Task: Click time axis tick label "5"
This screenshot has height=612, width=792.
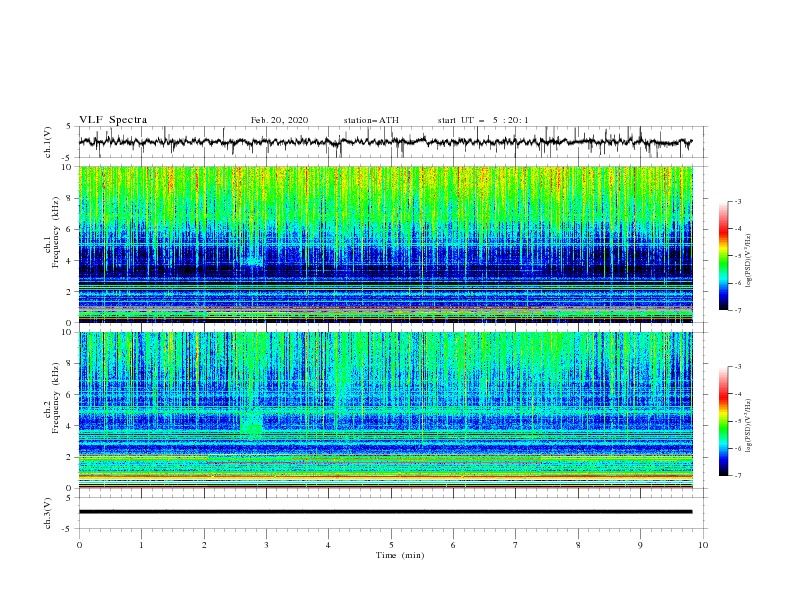Action: click(391, 545)
